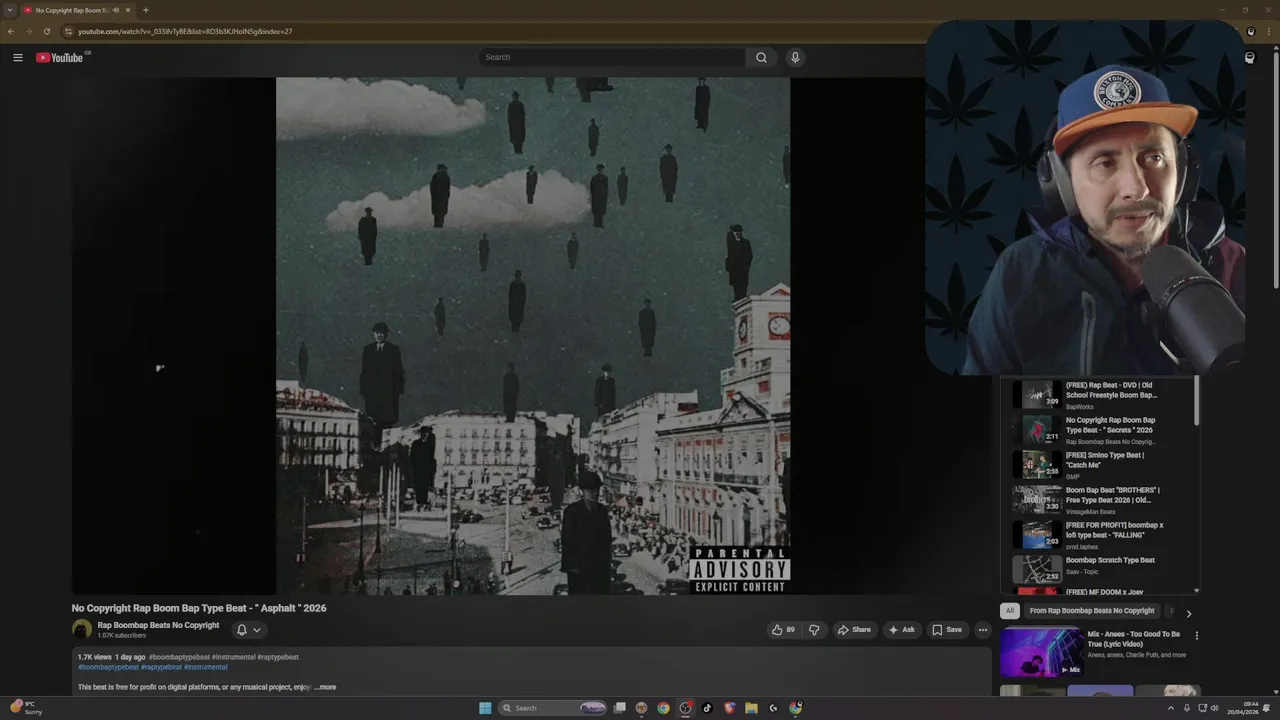Open Rap Boombap Beats No Copyright channel

pos(158,625)
